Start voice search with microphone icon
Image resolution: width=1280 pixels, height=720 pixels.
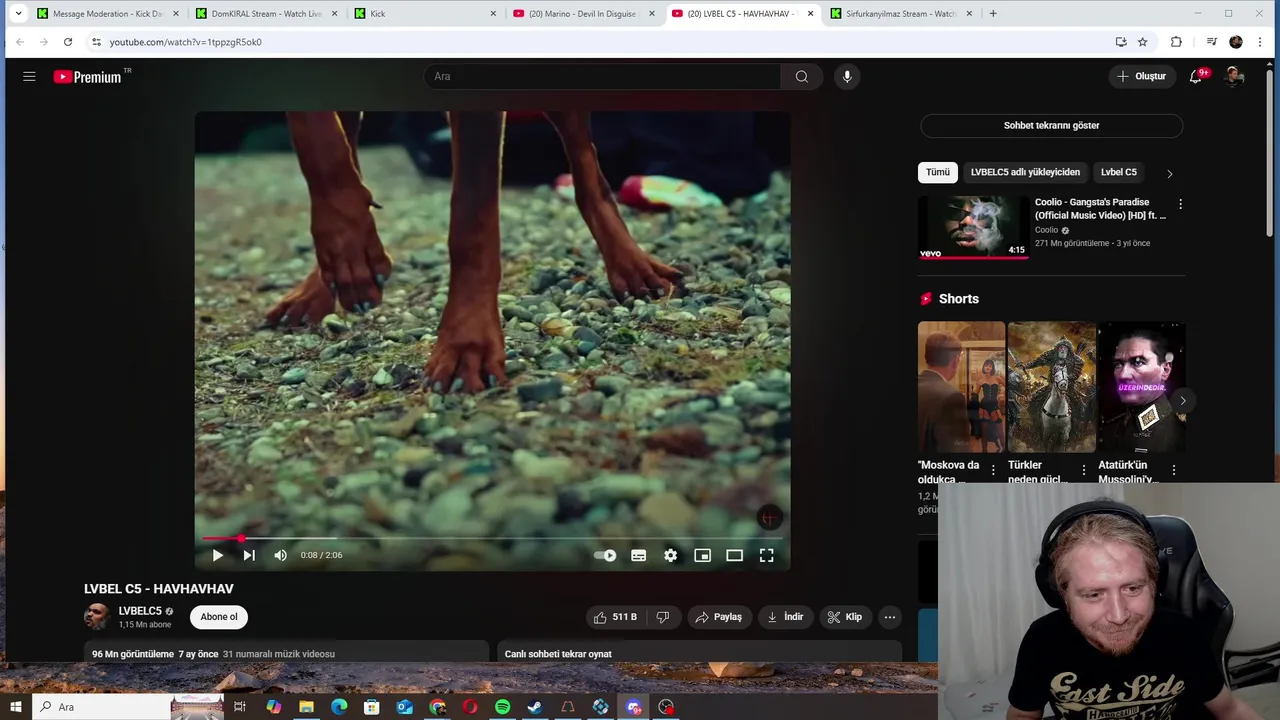click(847, 77)
